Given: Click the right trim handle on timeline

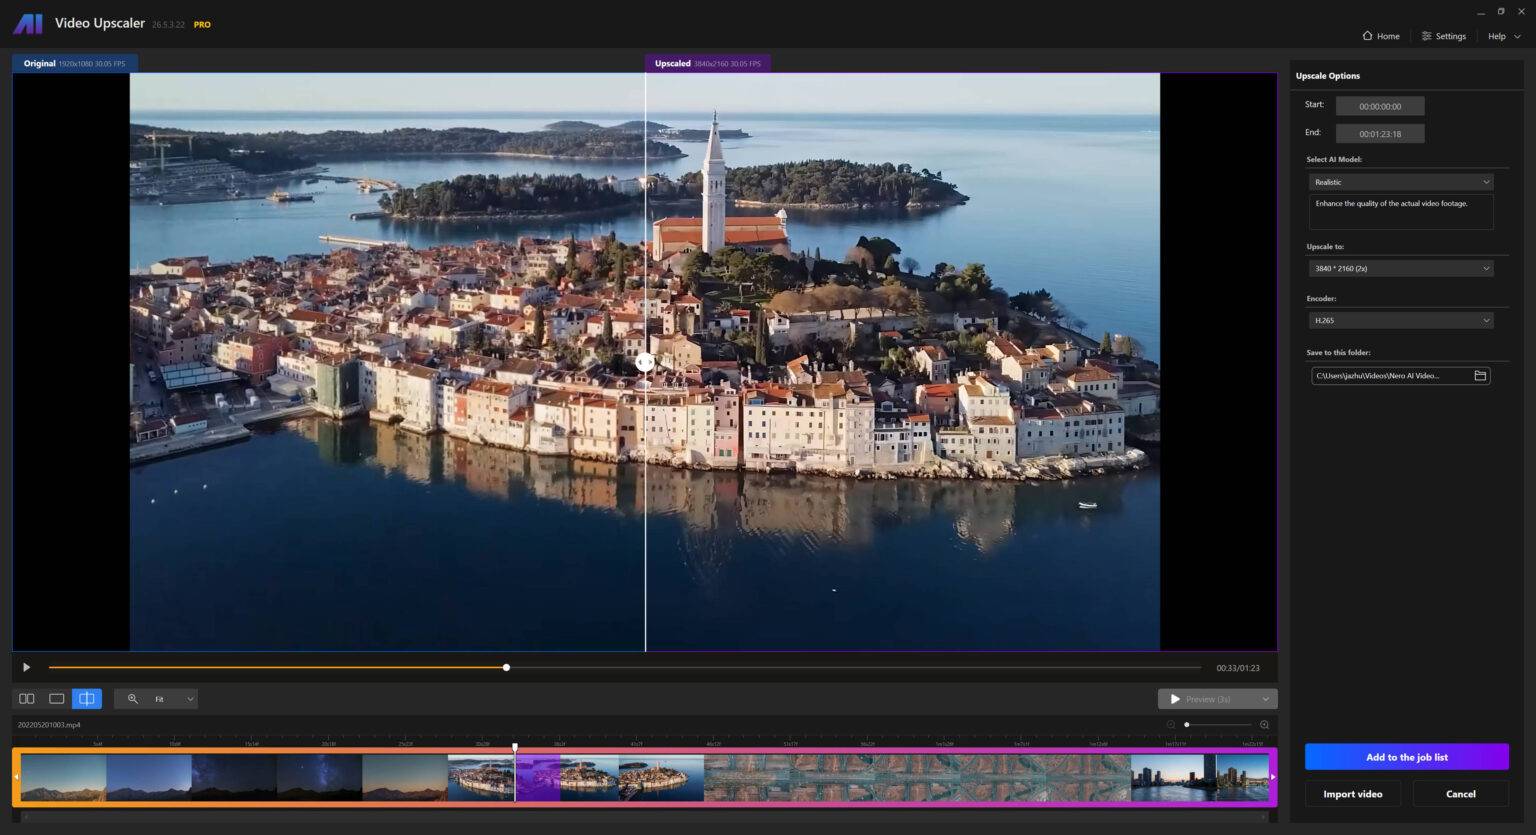Looking at the screenshot, I should (1273, 777).
